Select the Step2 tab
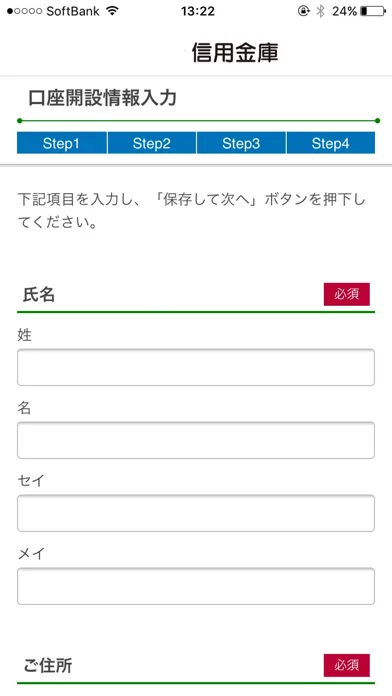Image resolution: width=392 pixels, height=696 pixels. pyautogui.click(x=151, y=143)
